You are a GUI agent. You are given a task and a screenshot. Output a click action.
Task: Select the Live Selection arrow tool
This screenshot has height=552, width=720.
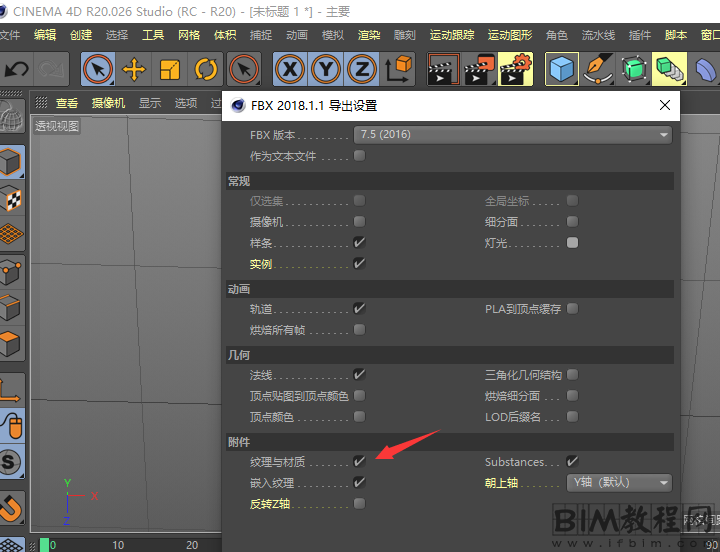tap(98, 69)
